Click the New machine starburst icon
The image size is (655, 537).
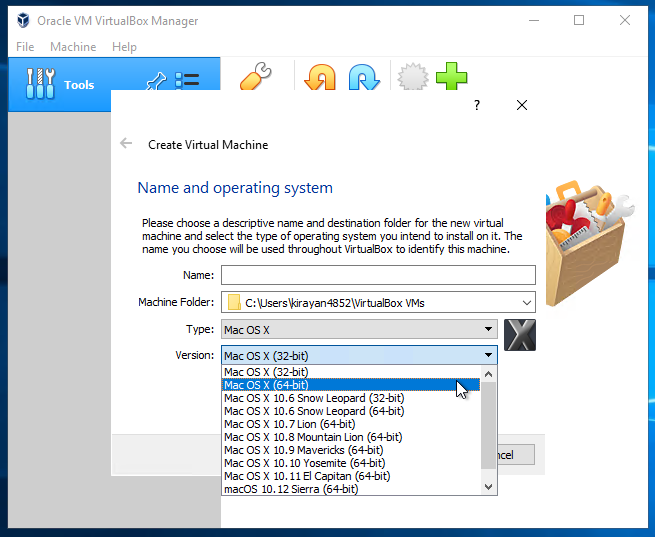click(x=413, y=76)
